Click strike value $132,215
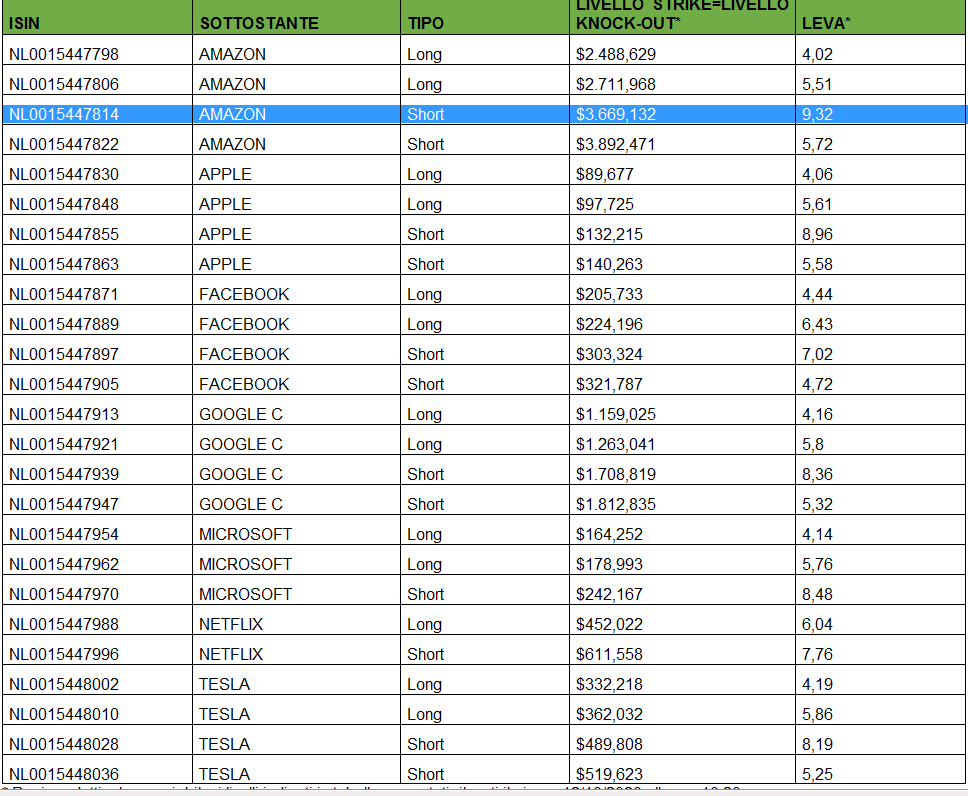 point(609,234)
